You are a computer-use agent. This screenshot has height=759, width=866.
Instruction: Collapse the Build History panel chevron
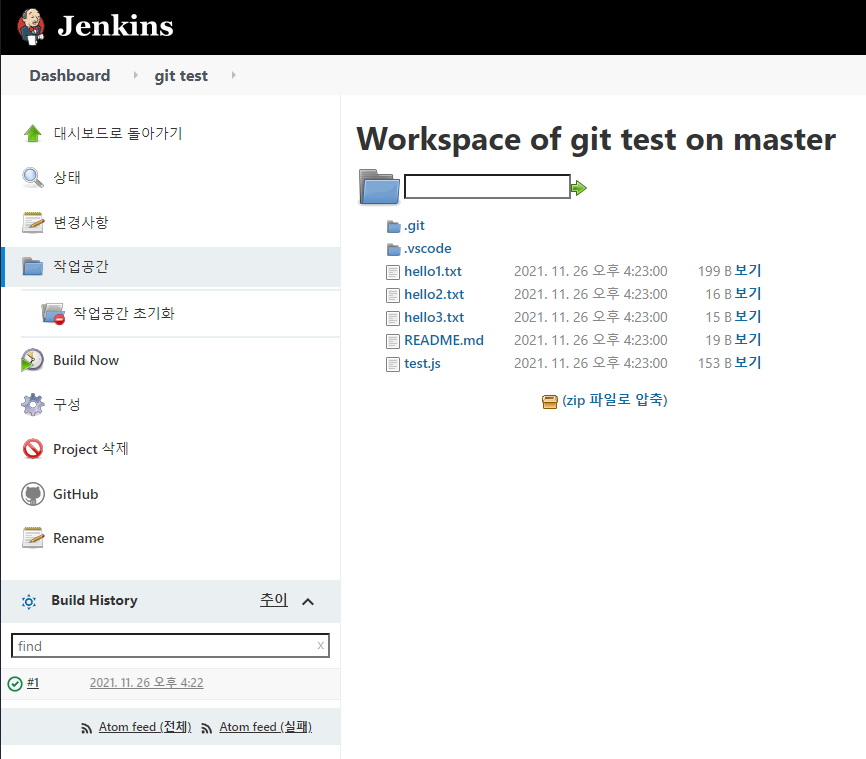[309, 601]
